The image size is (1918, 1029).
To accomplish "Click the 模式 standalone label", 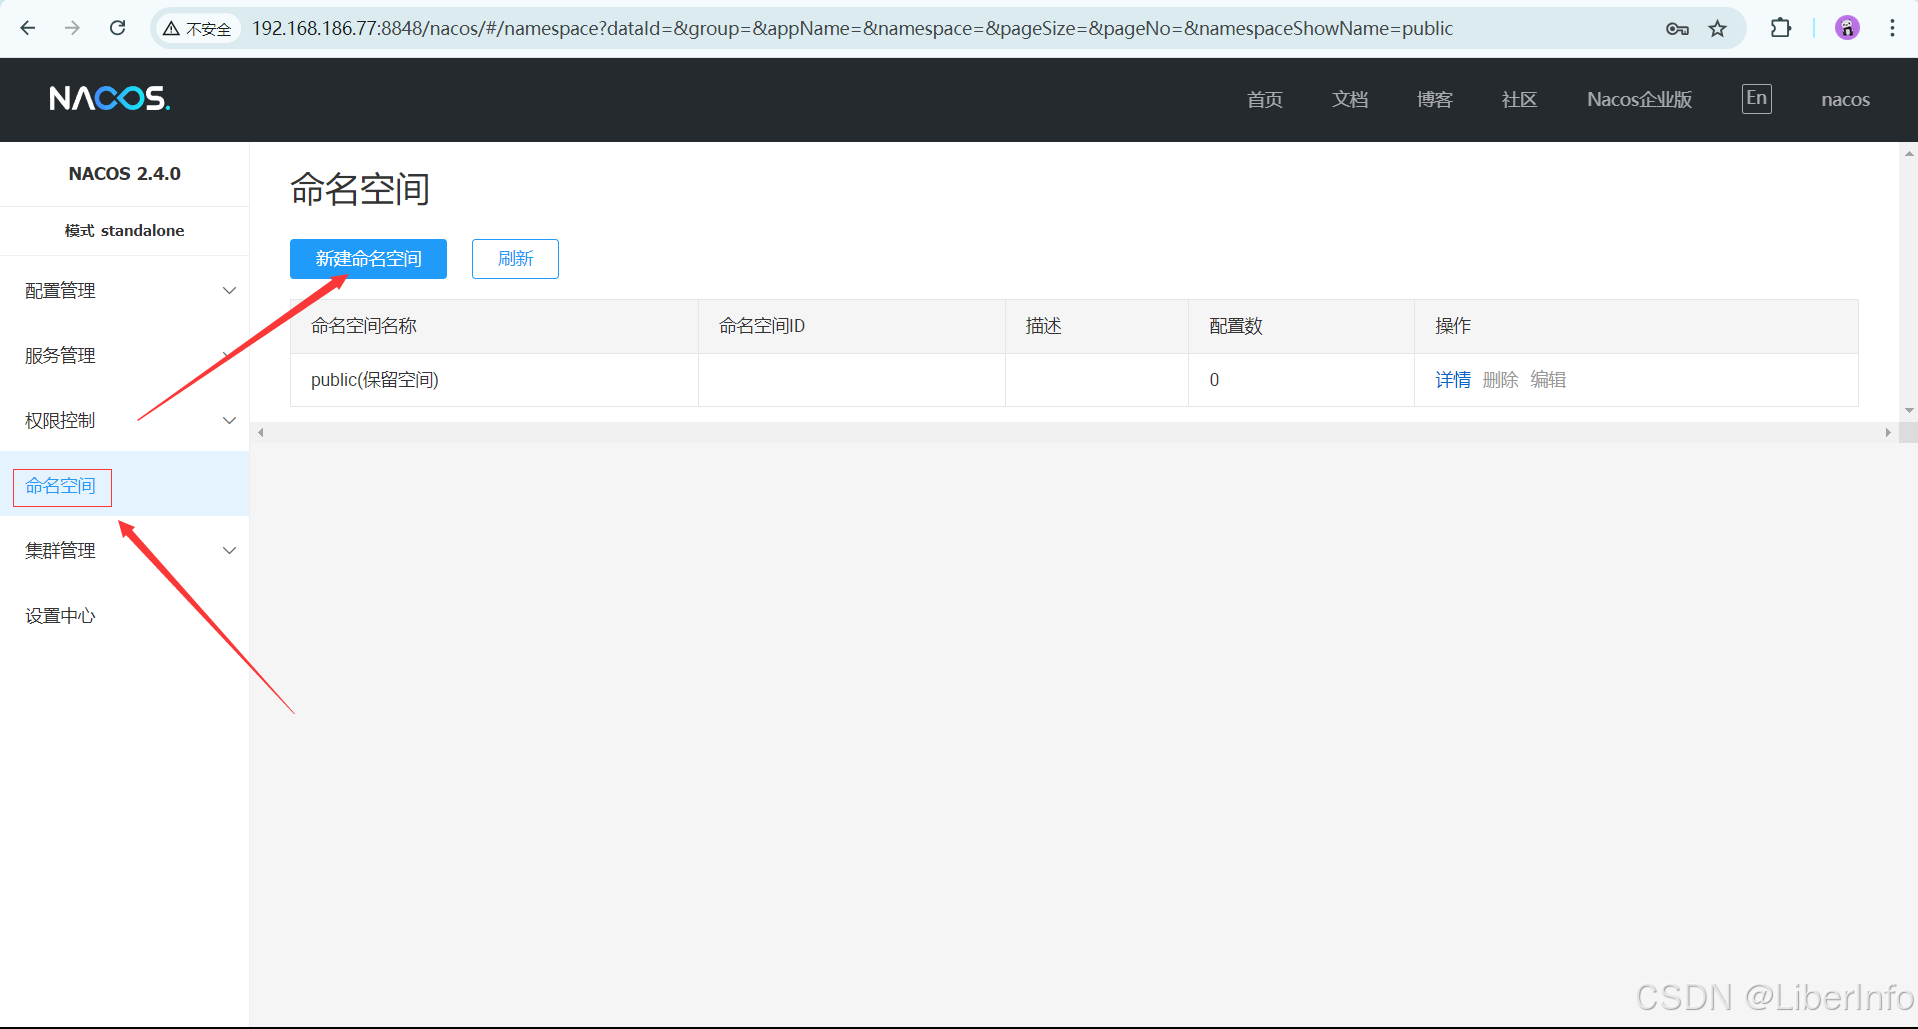I will point(125,231).
